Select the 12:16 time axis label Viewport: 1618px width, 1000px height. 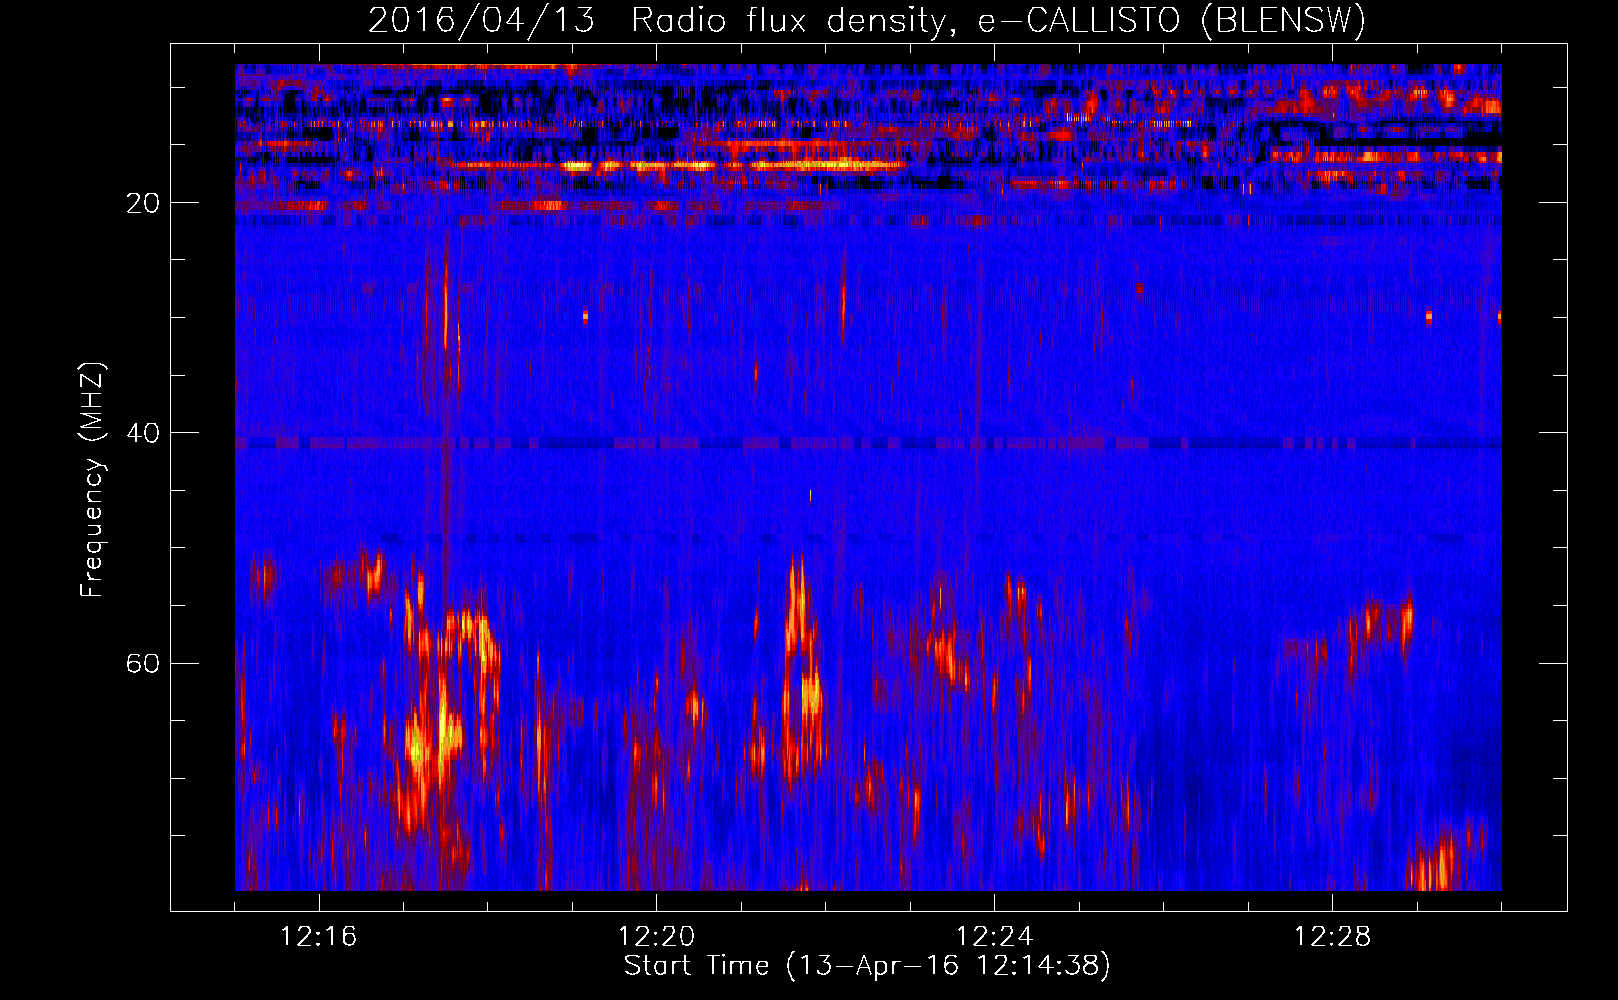(x=319, y=936)
